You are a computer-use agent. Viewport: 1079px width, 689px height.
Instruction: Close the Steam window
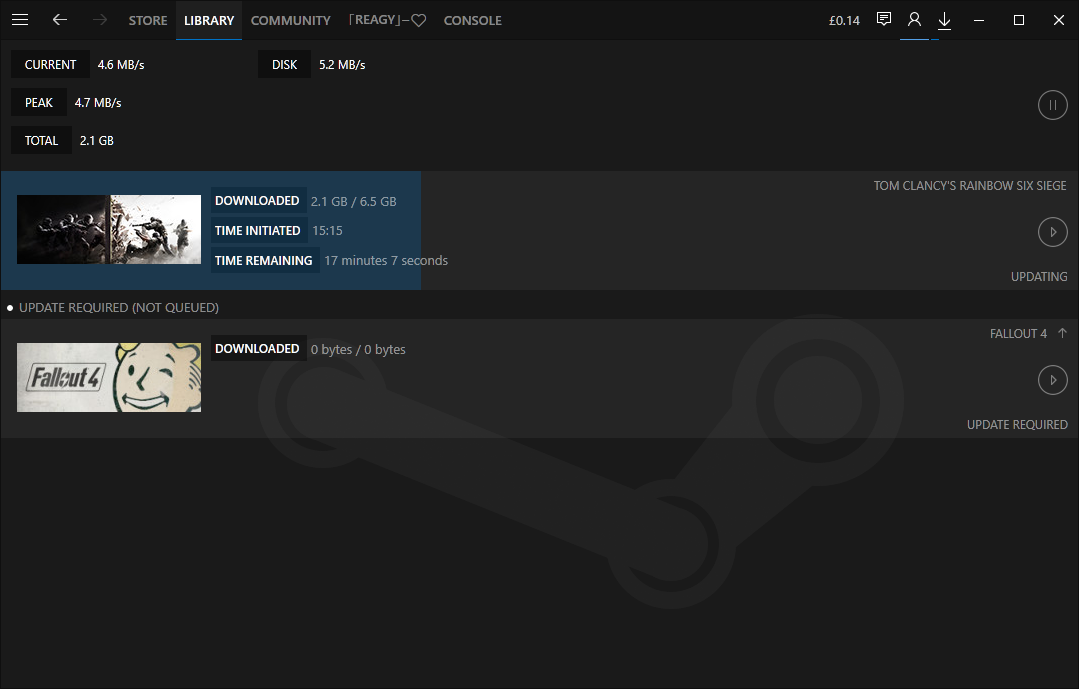click(1059, 20)
